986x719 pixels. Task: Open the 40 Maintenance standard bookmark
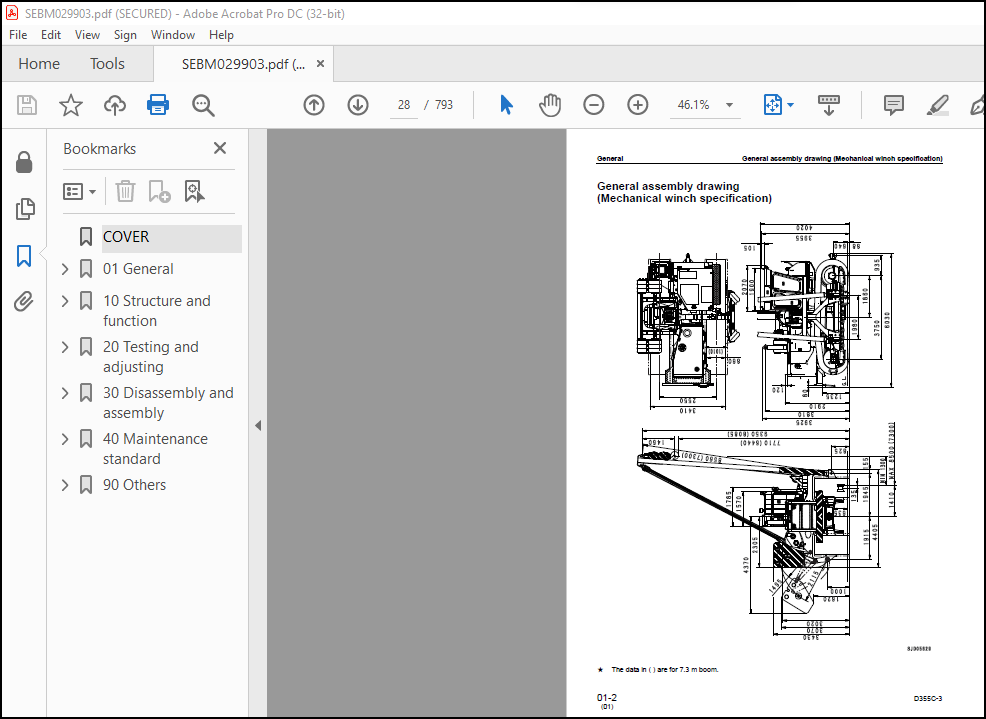[x=155, y=449]
